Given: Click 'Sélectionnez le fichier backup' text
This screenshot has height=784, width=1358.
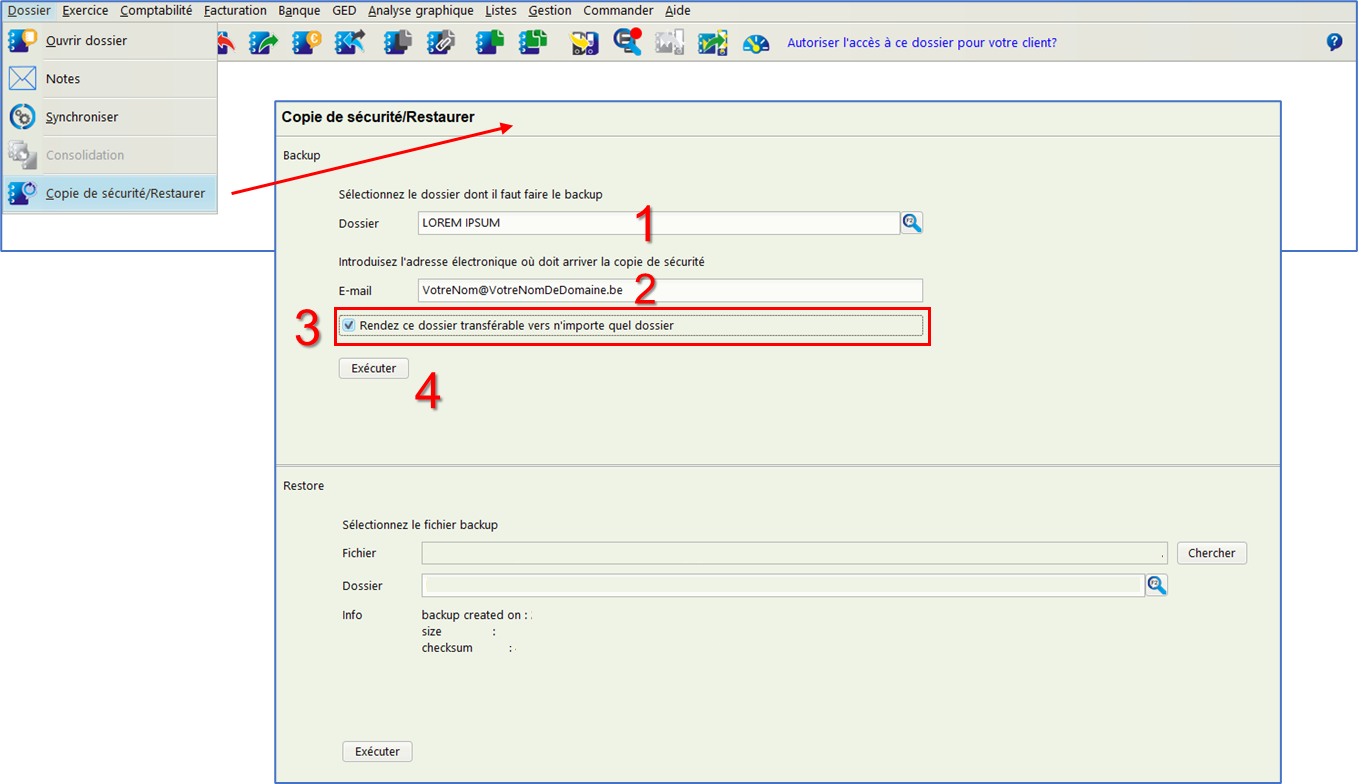Looking at the screenshot, I should click(420, 524).
